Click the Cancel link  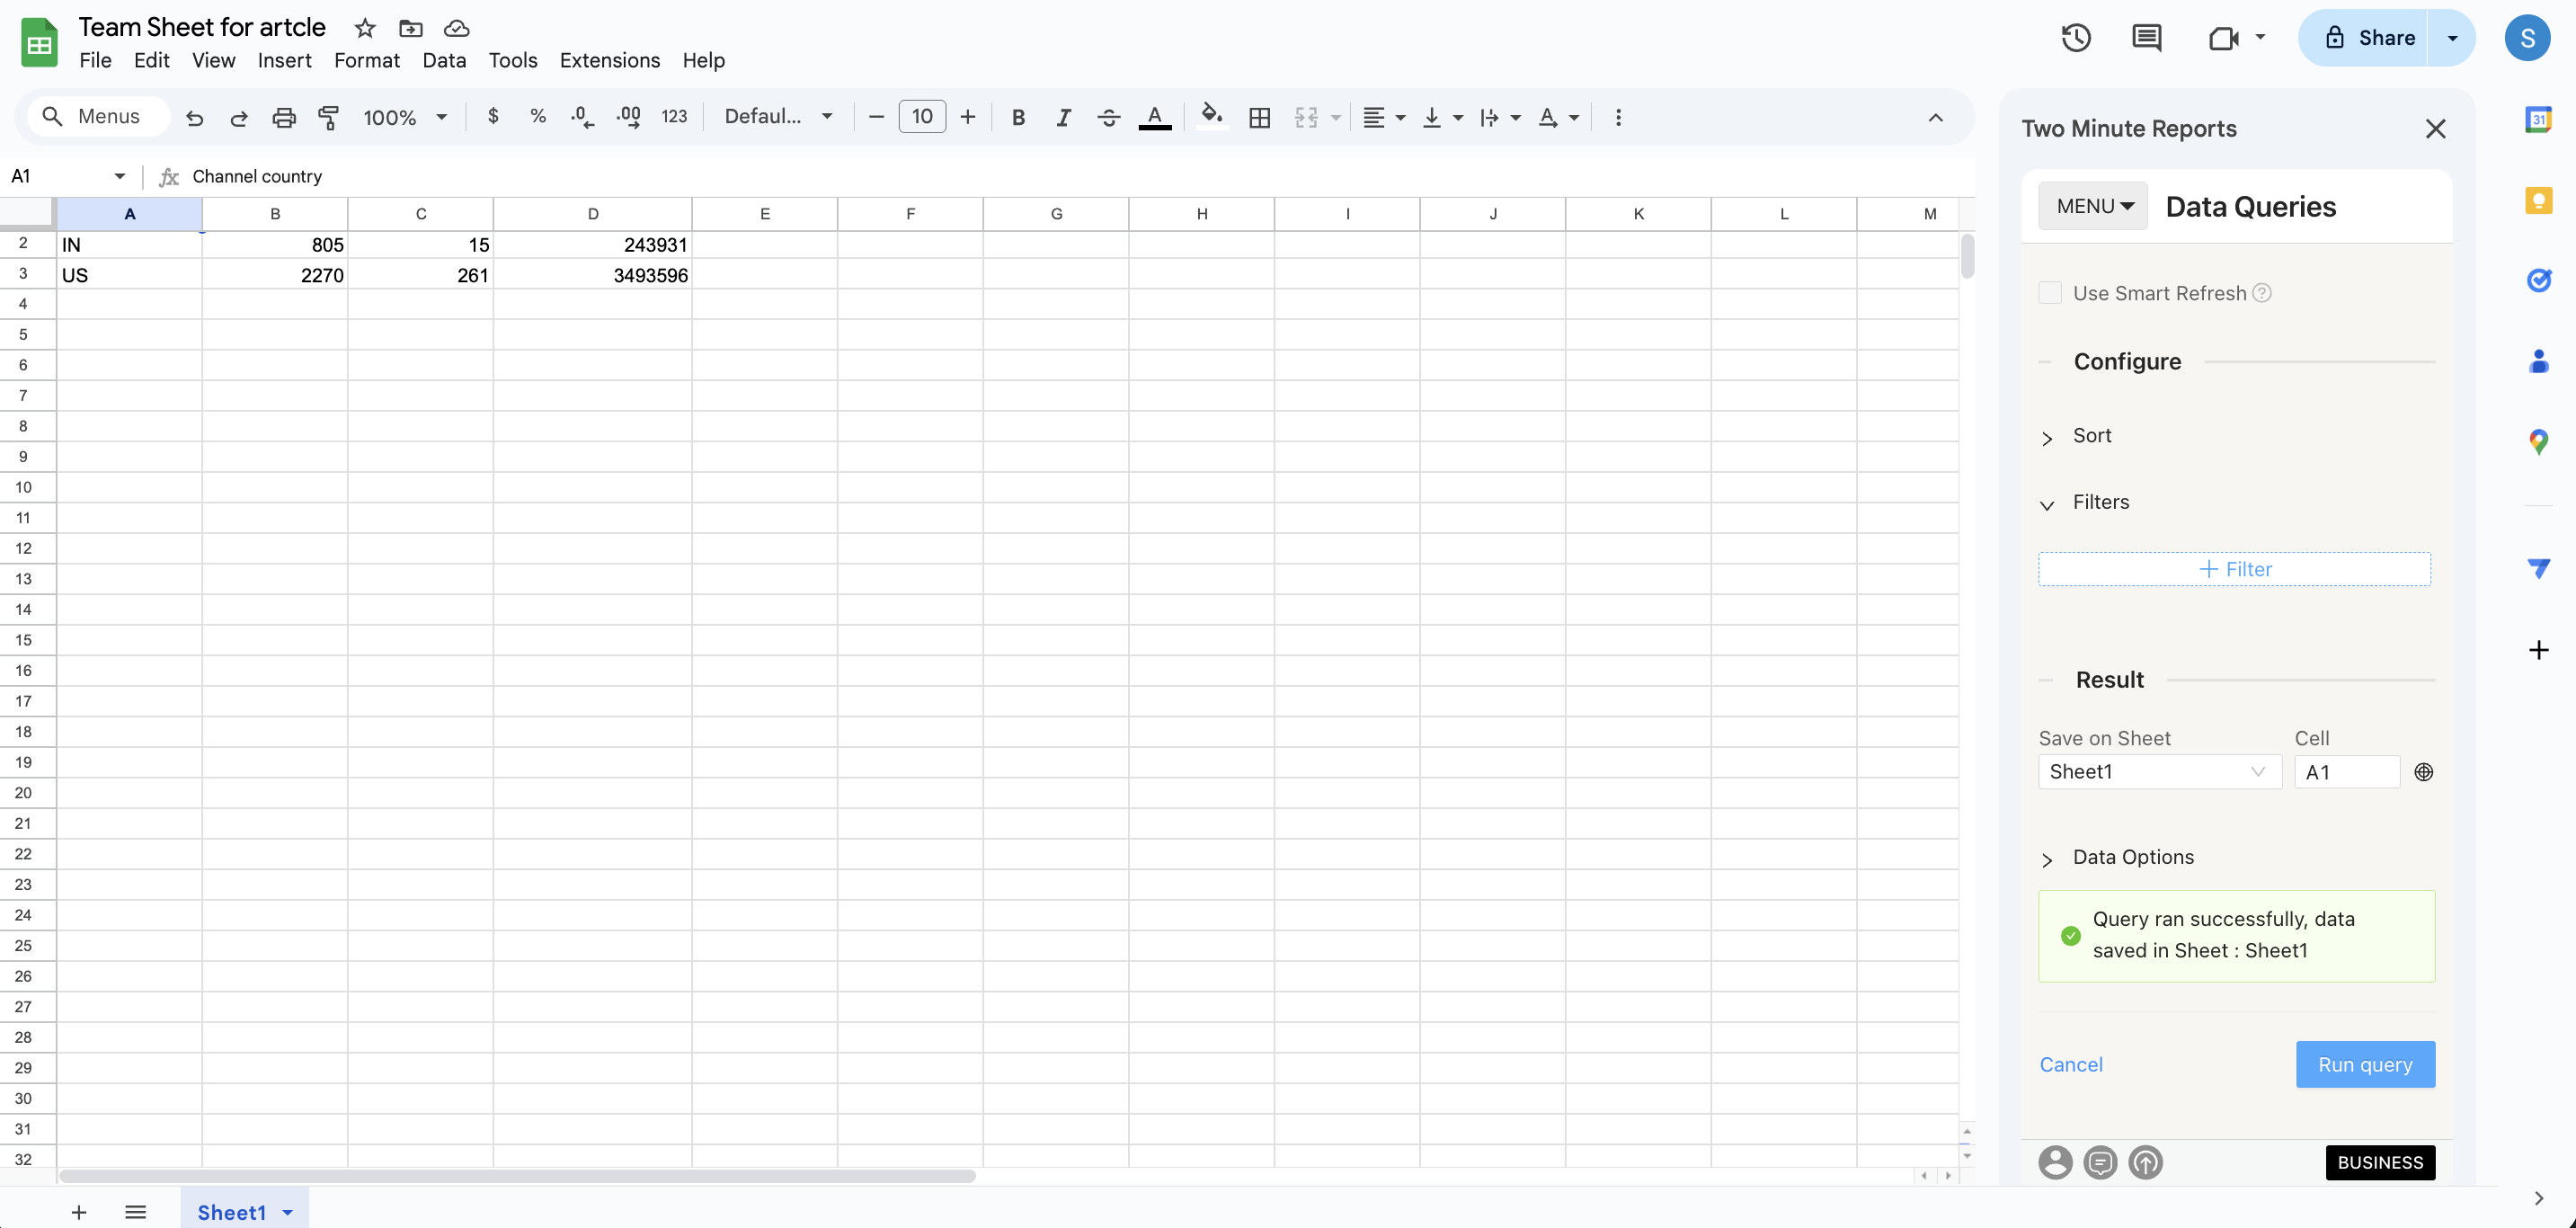2070,1064
